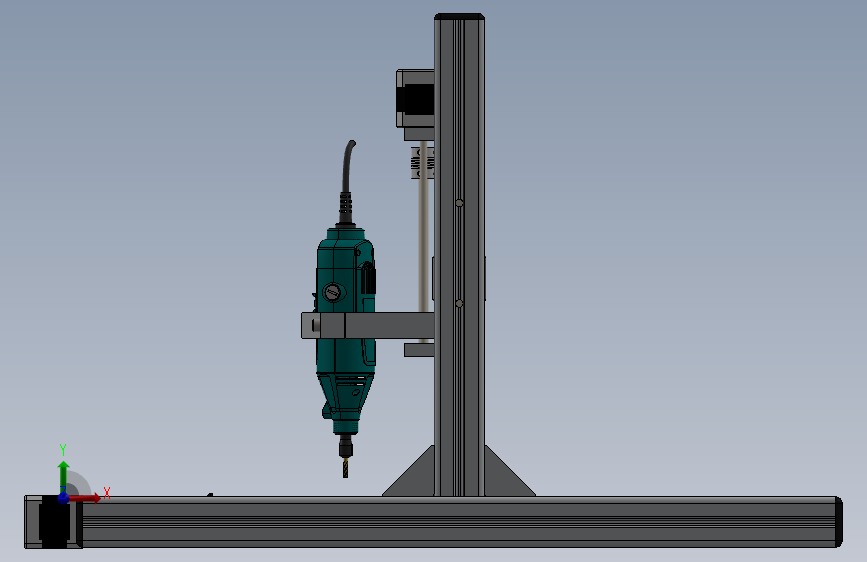This screenshot has width=867, height=562.
Task: Select the black end cap on base right end
Action: pos(839,522)
